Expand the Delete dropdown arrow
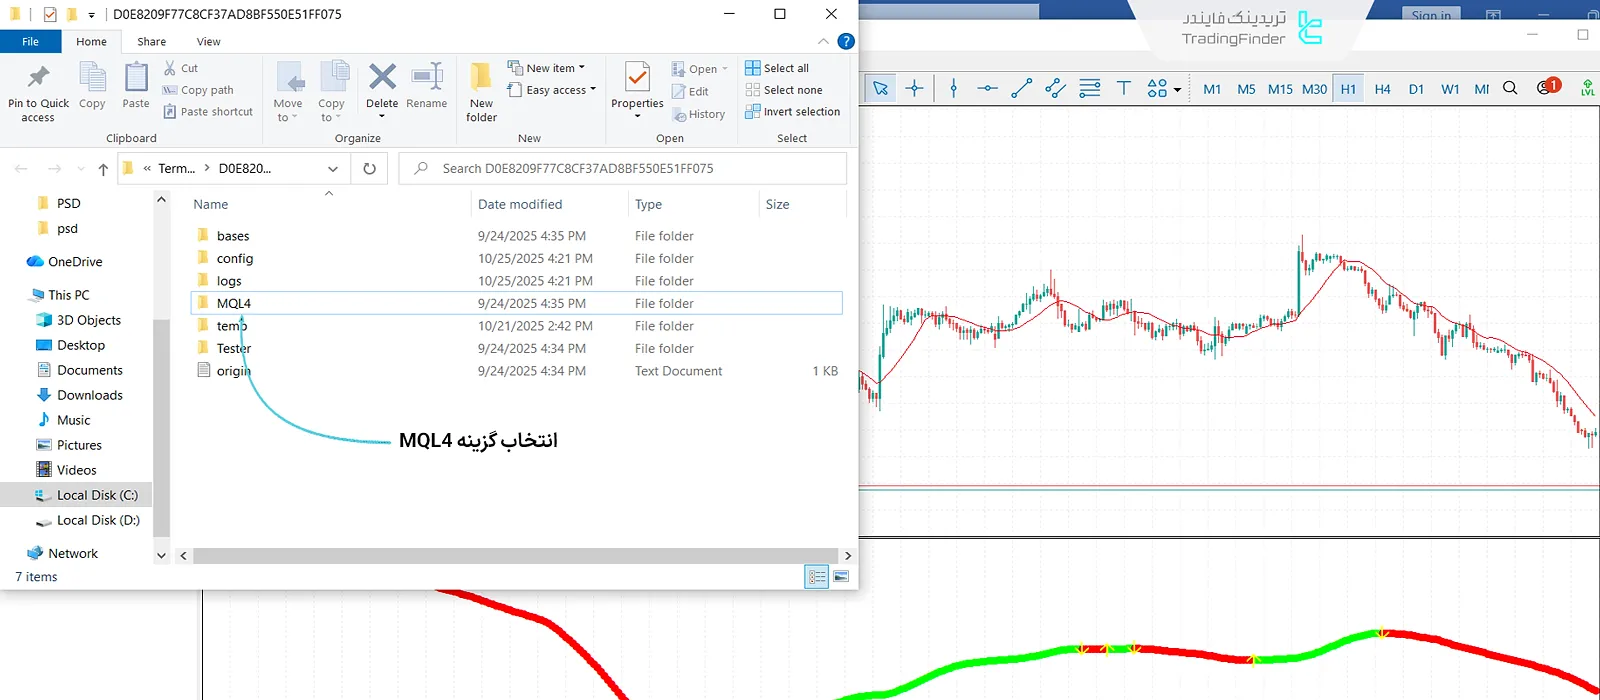 pos(382,116)
